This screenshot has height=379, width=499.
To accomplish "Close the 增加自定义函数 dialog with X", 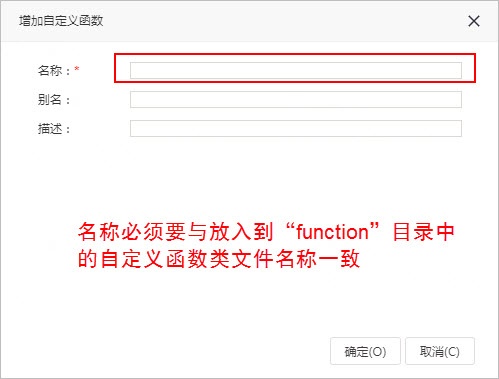I will click(x=474, y=21).
